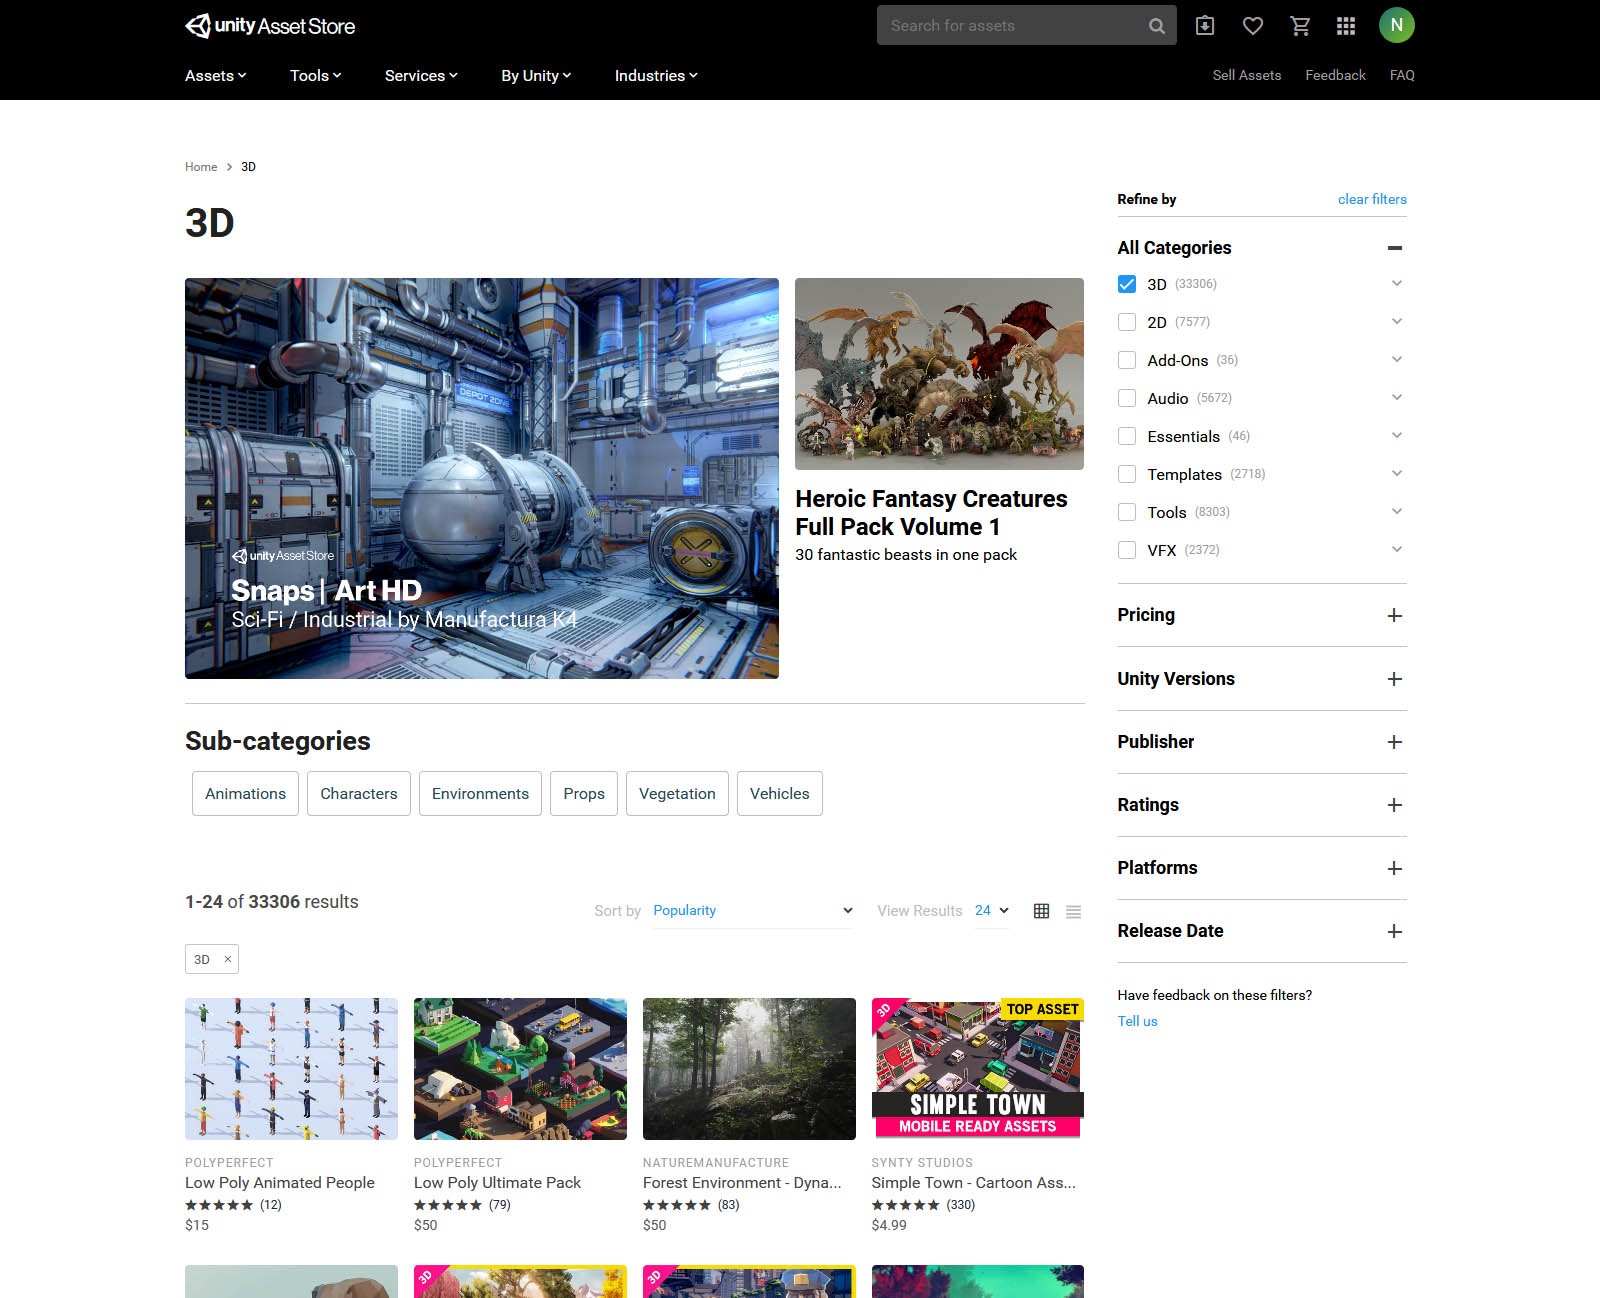Open the Assets menu
Image resolution: width=1600 pixels, height=1298 pixels.
point(215,76)
